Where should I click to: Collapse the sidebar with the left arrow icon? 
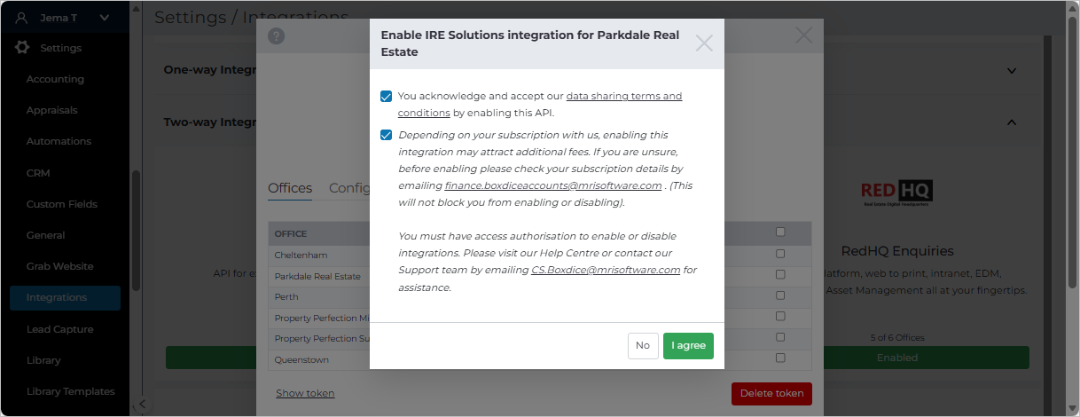pyautogui.click(x=141, y=404)
